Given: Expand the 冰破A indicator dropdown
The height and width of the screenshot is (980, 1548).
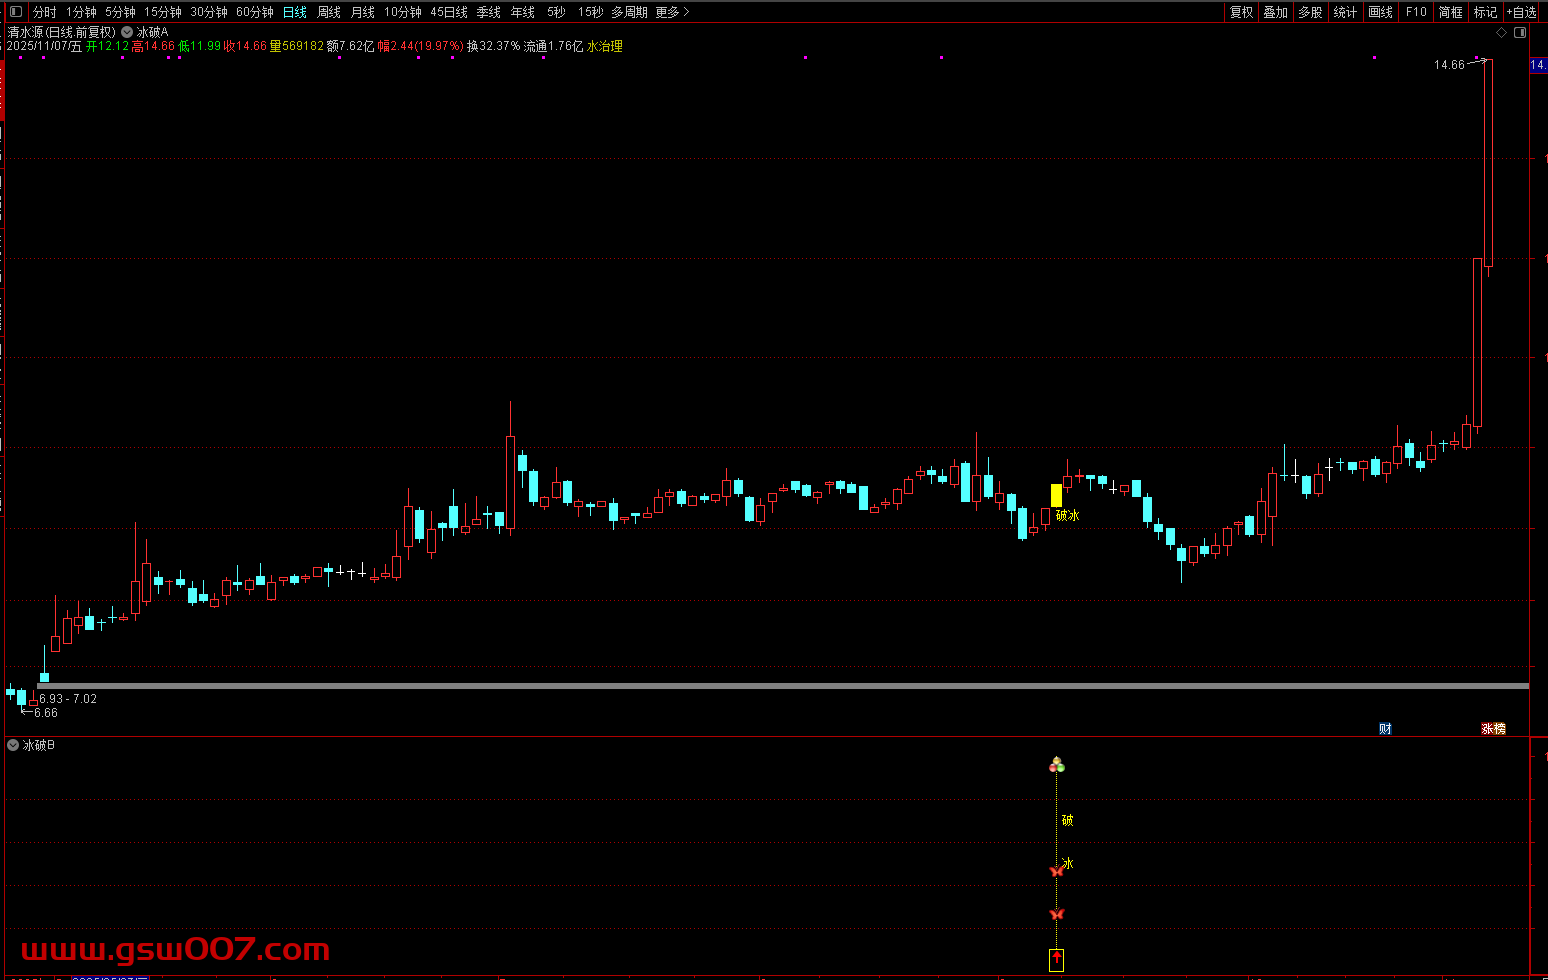Looking at the screenshot, I should coord(127,32).
